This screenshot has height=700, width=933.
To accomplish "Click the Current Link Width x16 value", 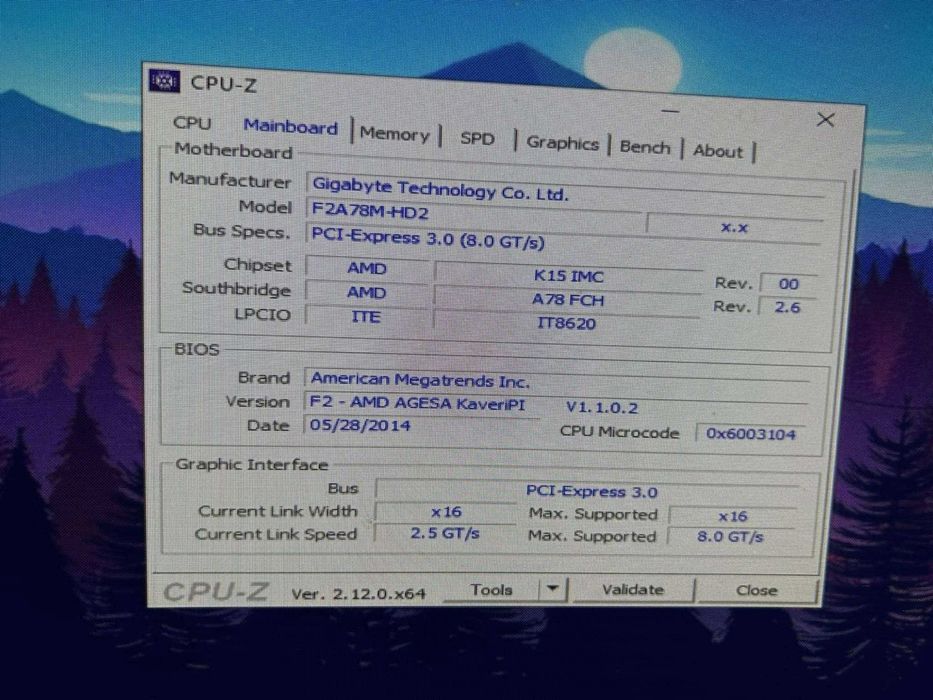I will 446,512.
